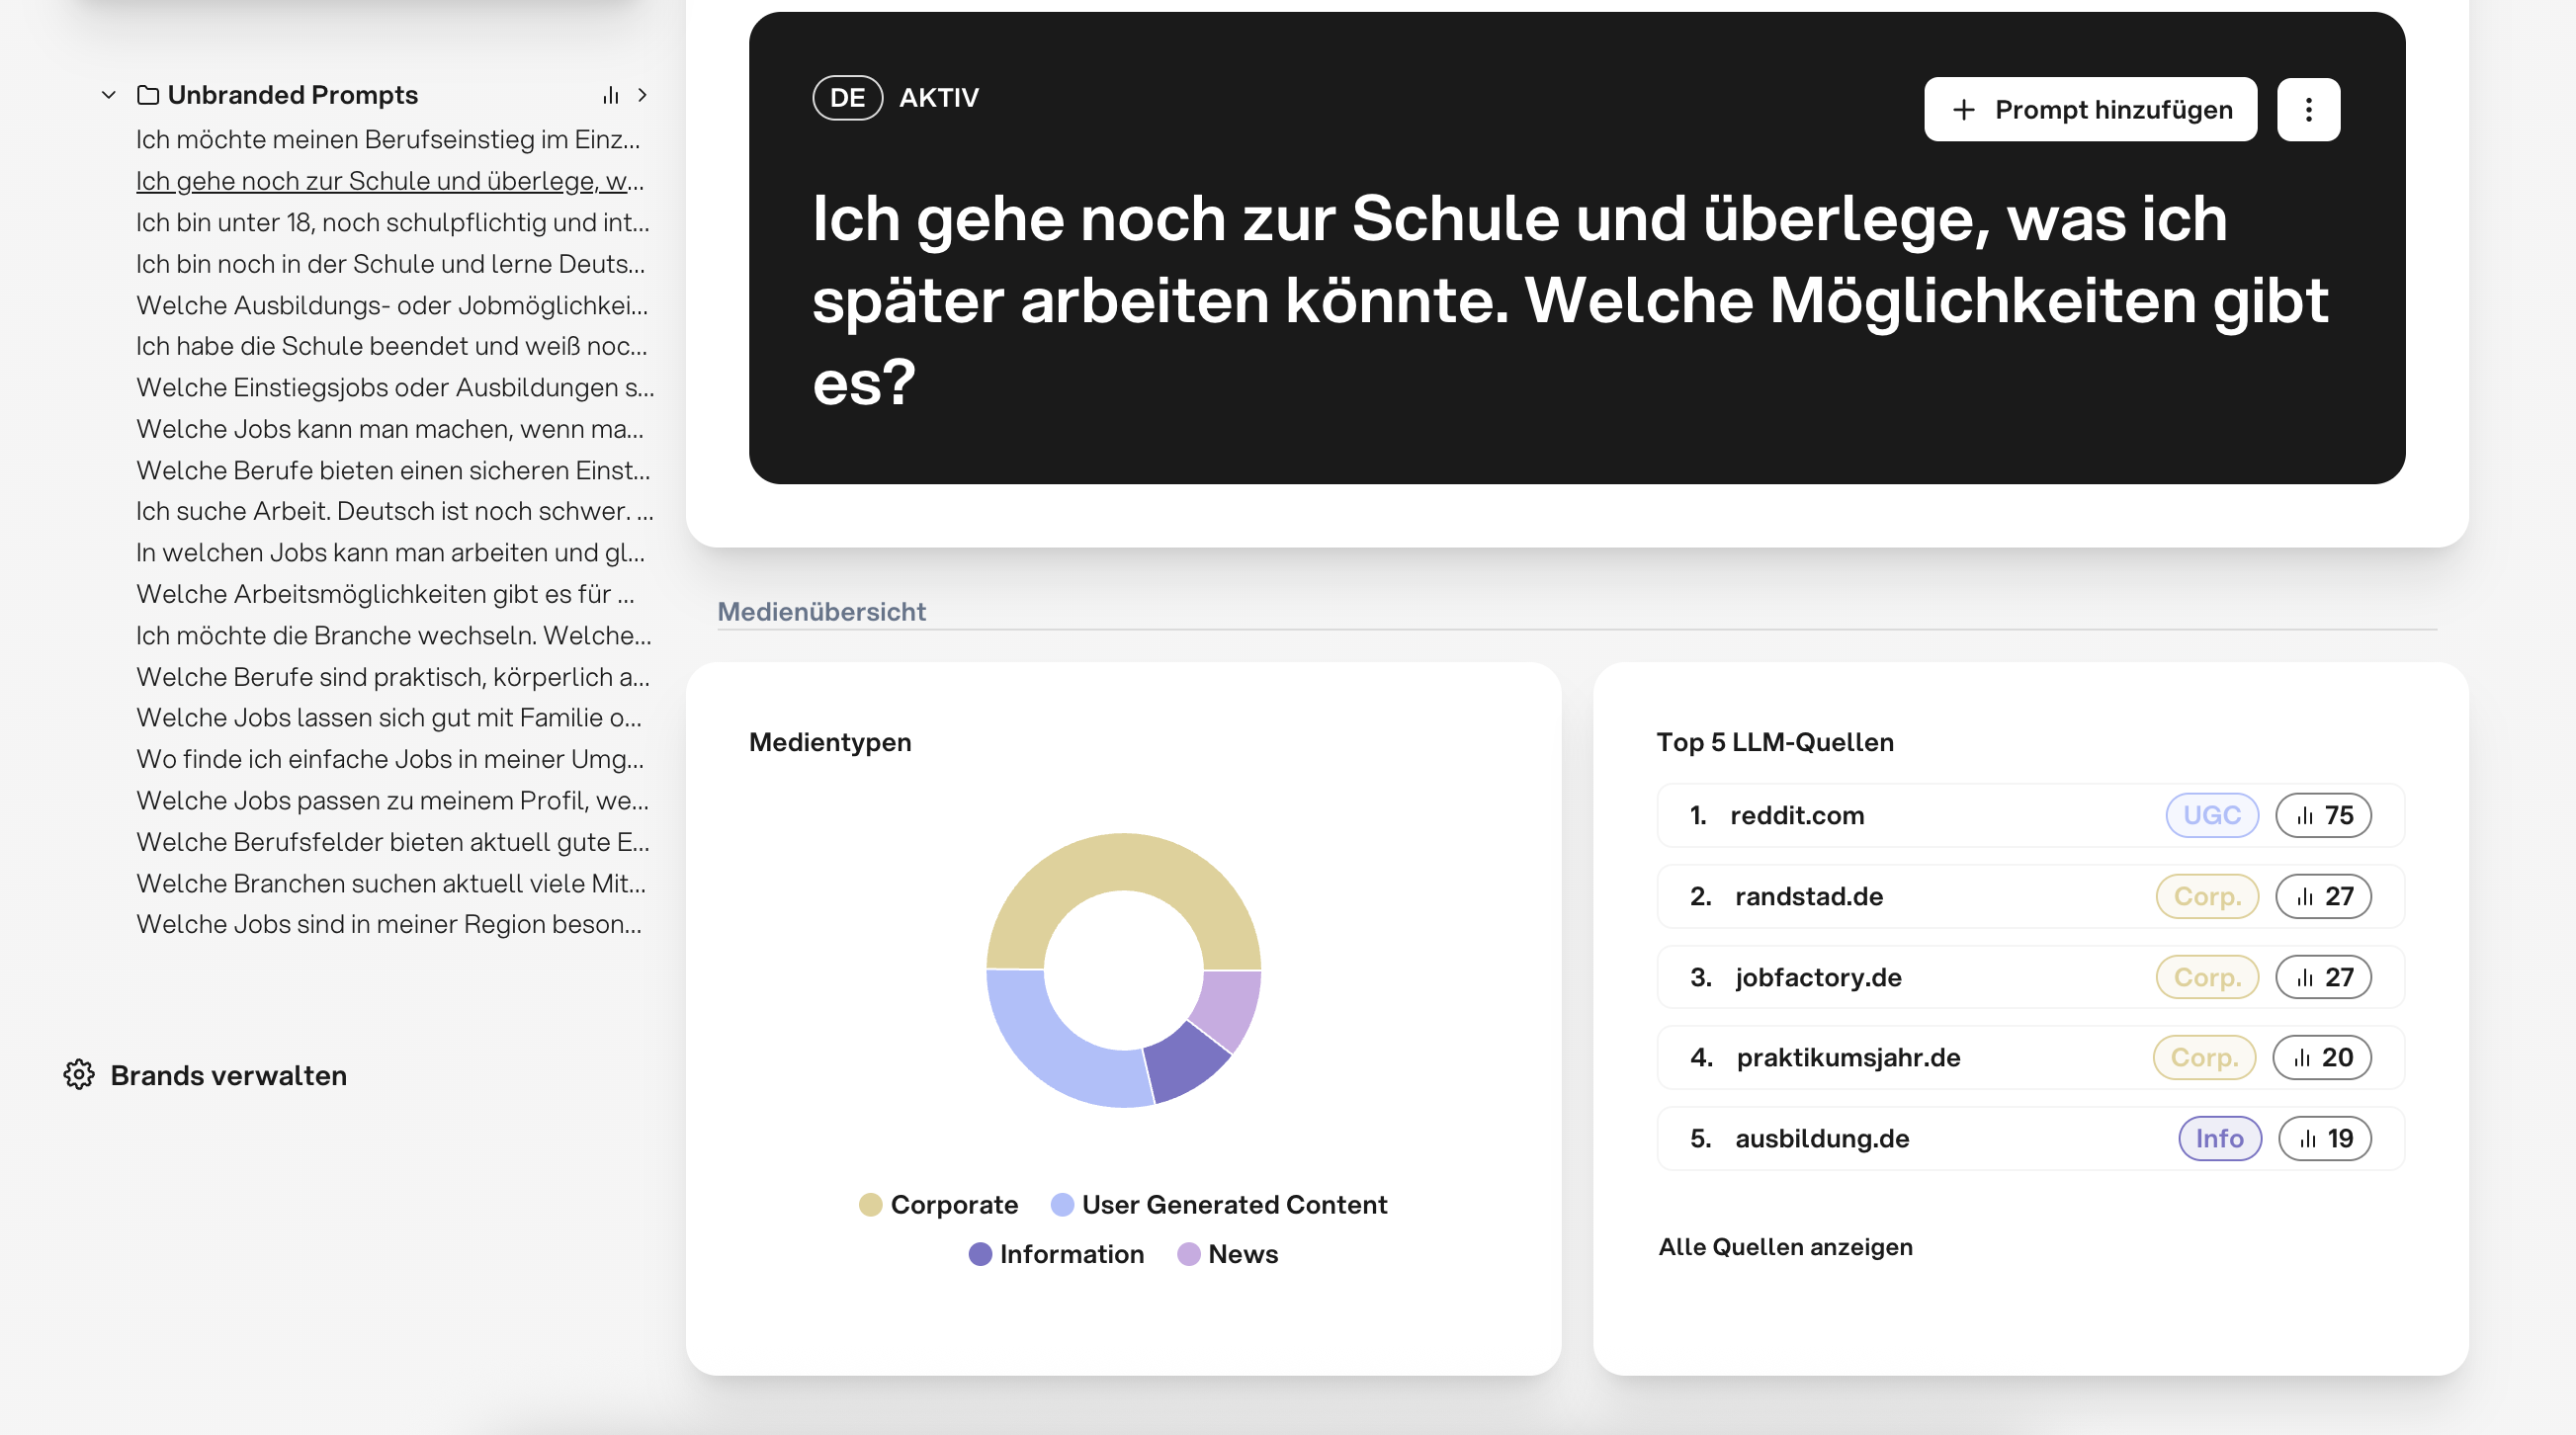Collapse the Unbranded Prompts folder

point(109,95)
